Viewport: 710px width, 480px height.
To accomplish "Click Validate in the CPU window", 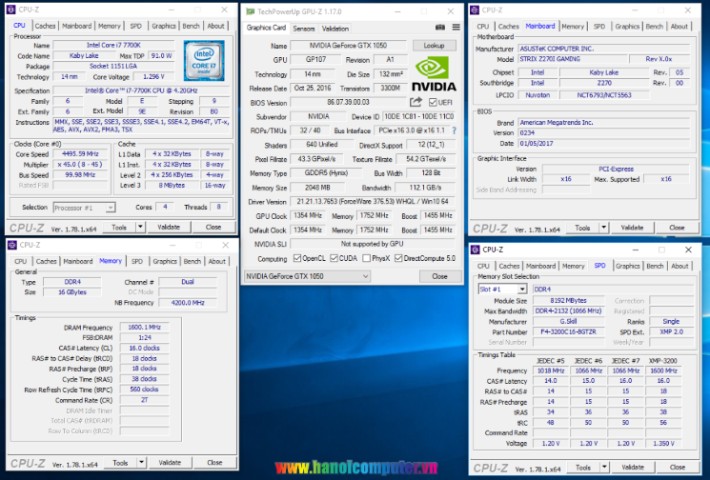I will (x=168, y=227).
